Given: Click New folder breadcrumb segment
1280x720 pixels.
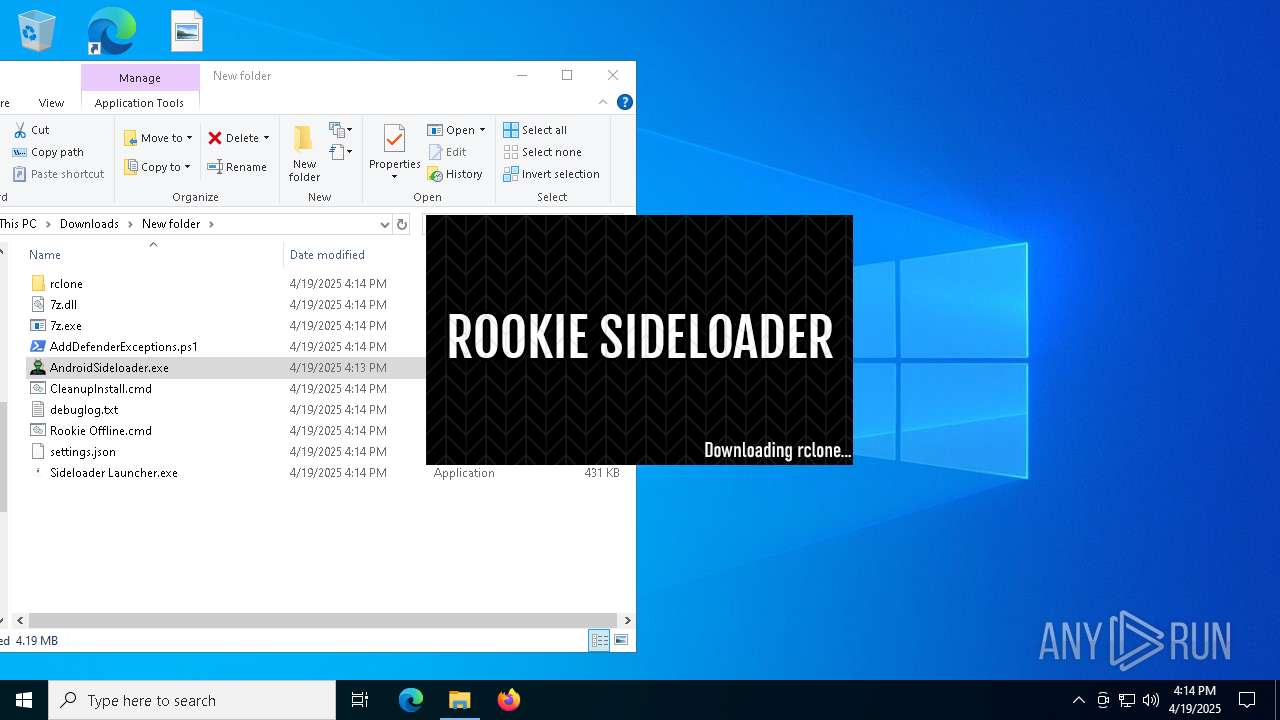Looking at the screenshot, I should click(171, 224).
